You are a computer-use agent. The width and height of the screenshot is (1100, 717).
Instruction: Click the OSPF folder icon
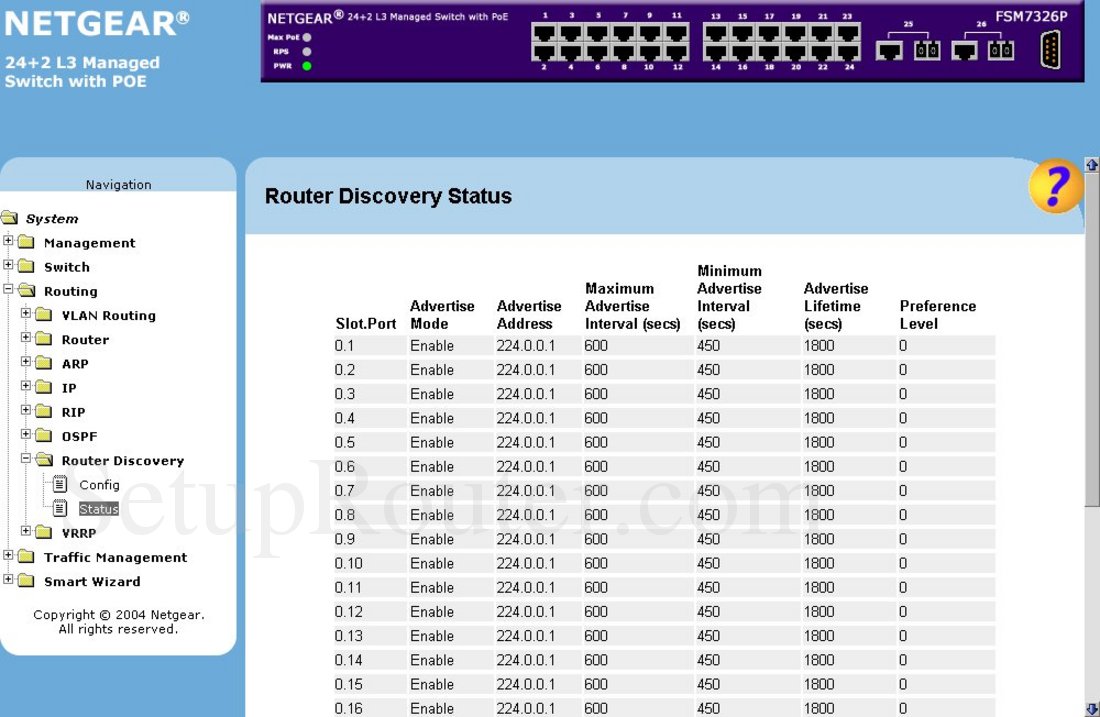[x=44, y=436]
